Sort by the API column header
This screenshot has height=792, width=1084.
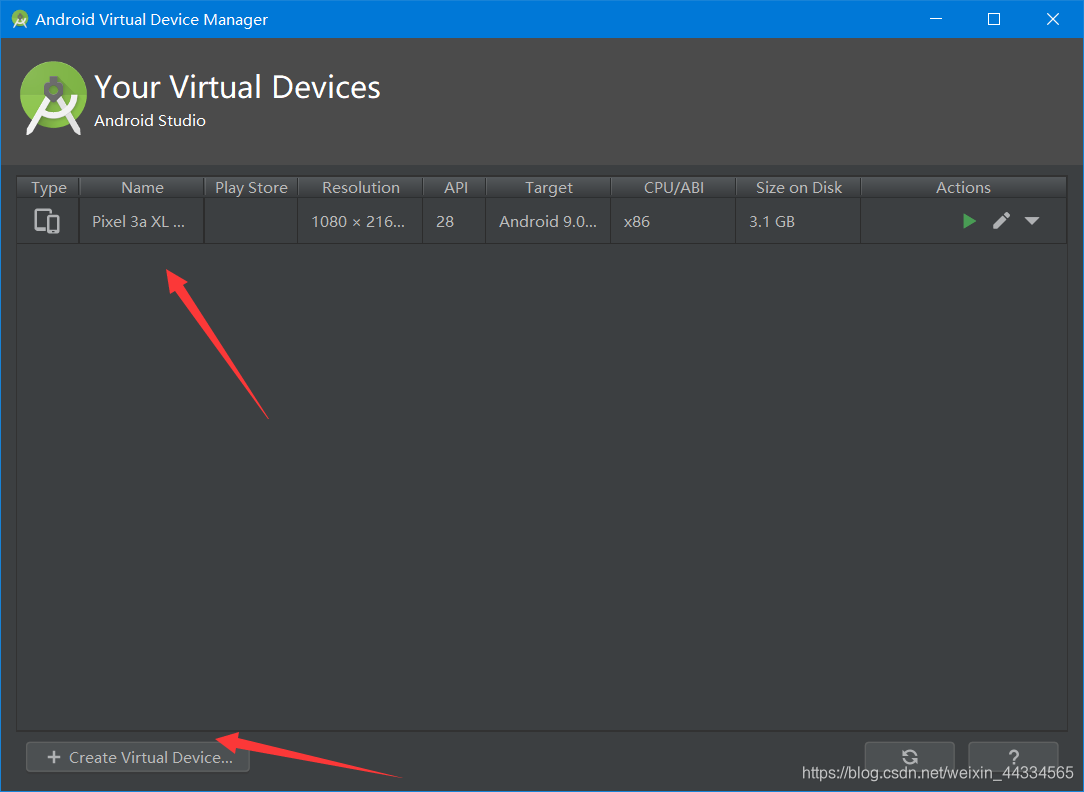[x=456, y=187]
